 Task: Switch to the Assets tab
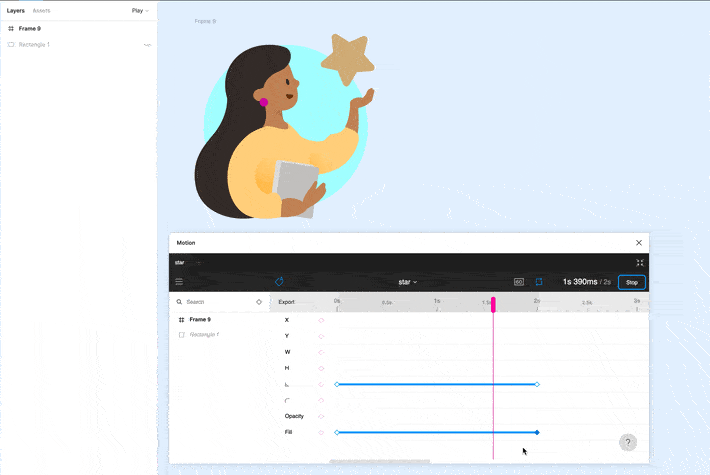tap(42, 11)
